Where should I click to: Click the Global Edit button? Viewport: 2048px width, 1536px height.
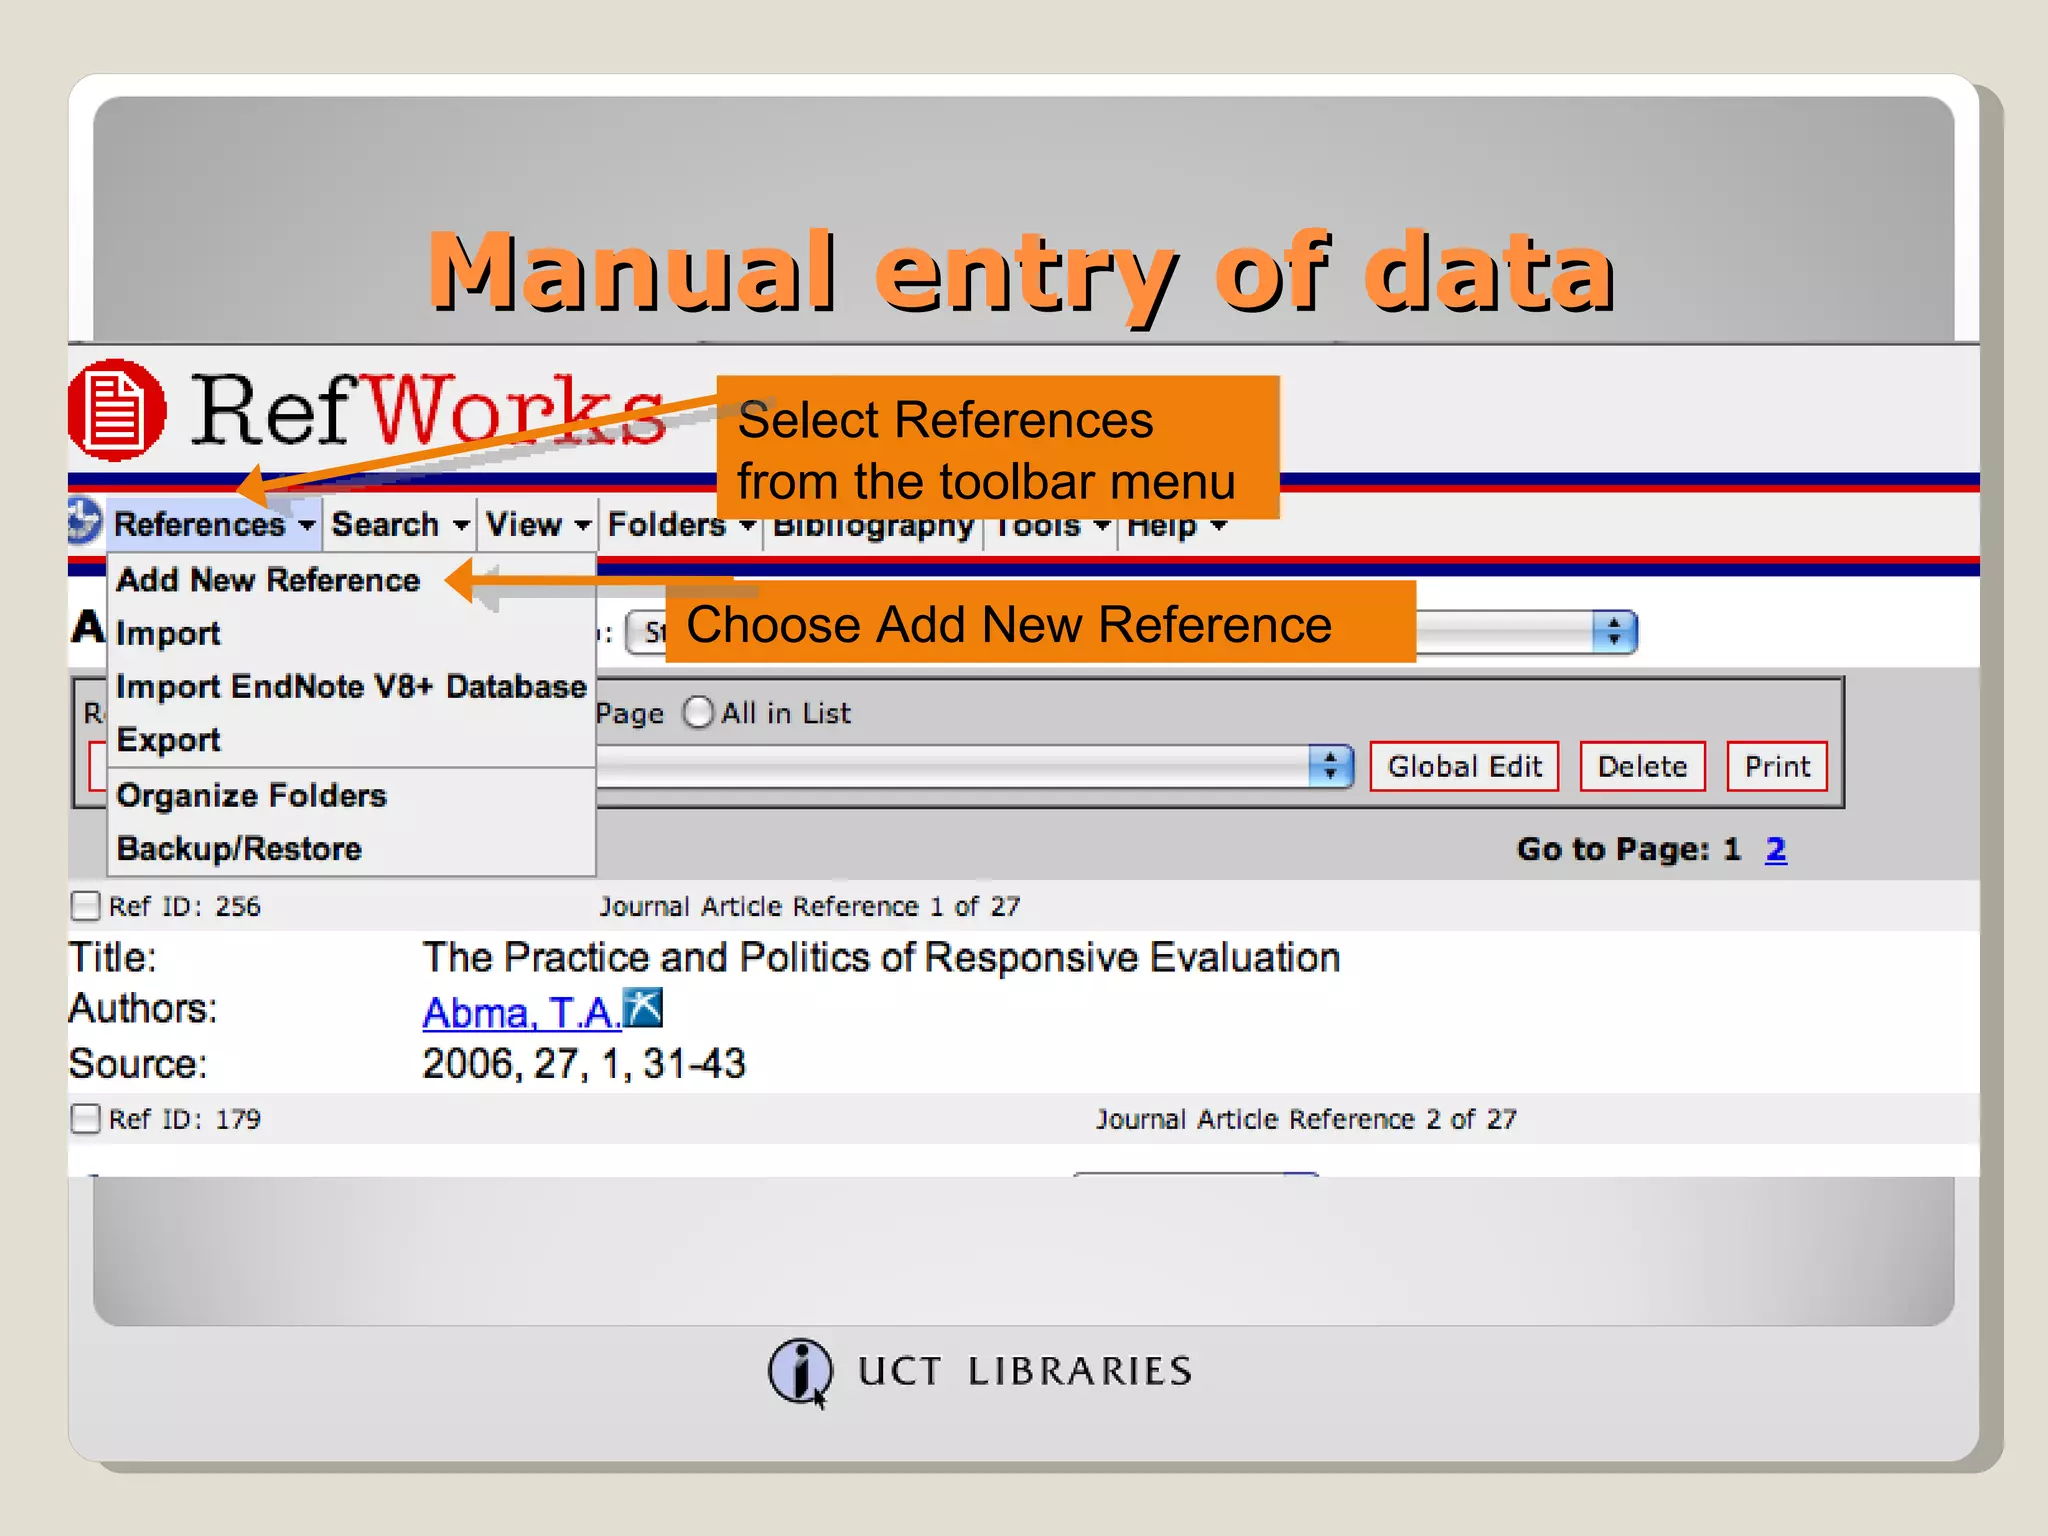click(1464, 767)
